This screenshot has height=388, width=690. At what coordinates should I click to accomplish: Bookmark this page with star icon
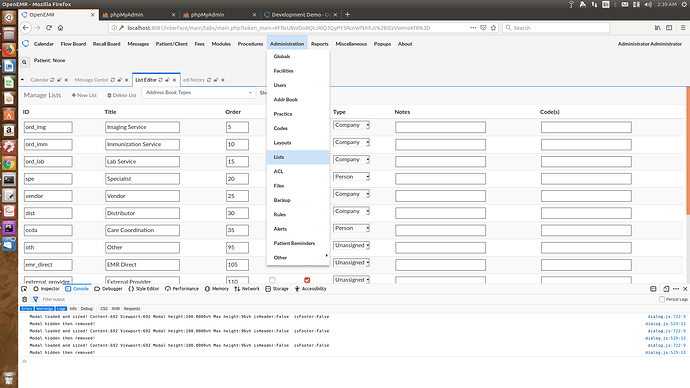pyautogui.click(x=493, y=28)
